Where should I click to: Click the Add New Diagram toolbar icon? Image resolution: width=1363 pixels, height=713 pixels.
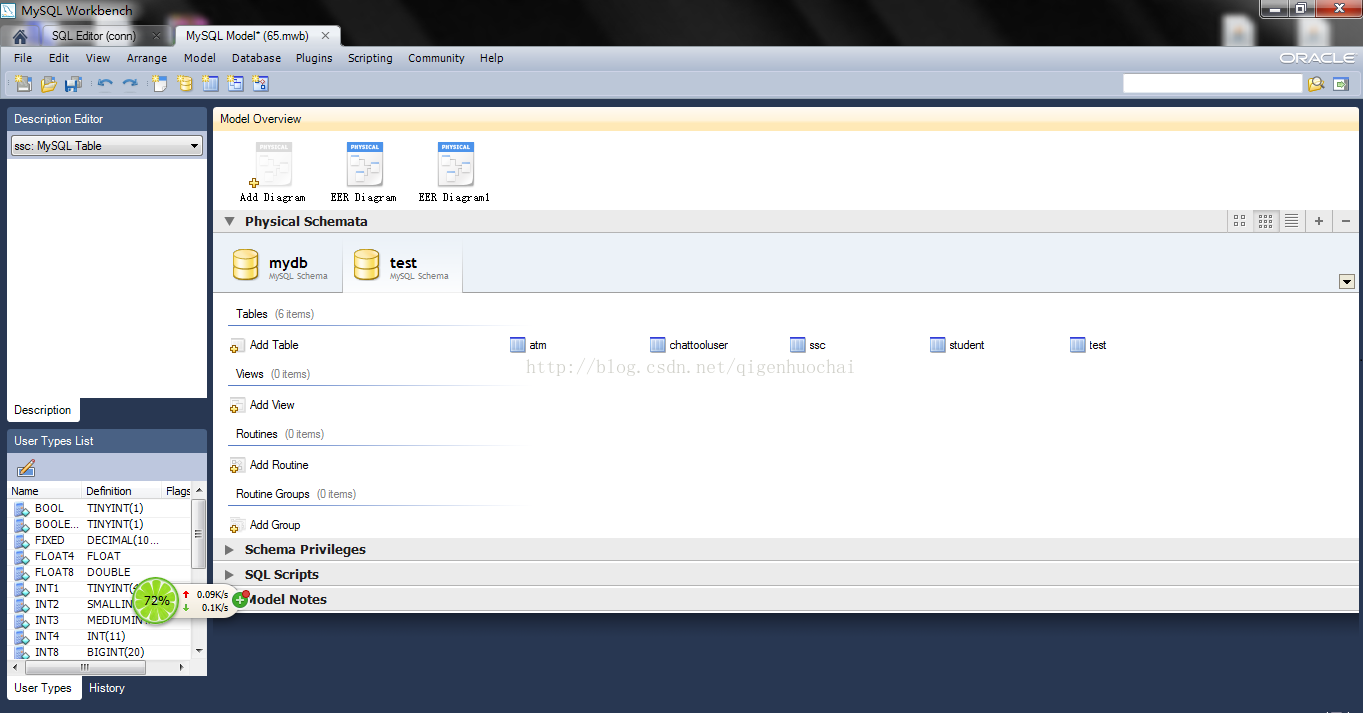coord(160,84)
